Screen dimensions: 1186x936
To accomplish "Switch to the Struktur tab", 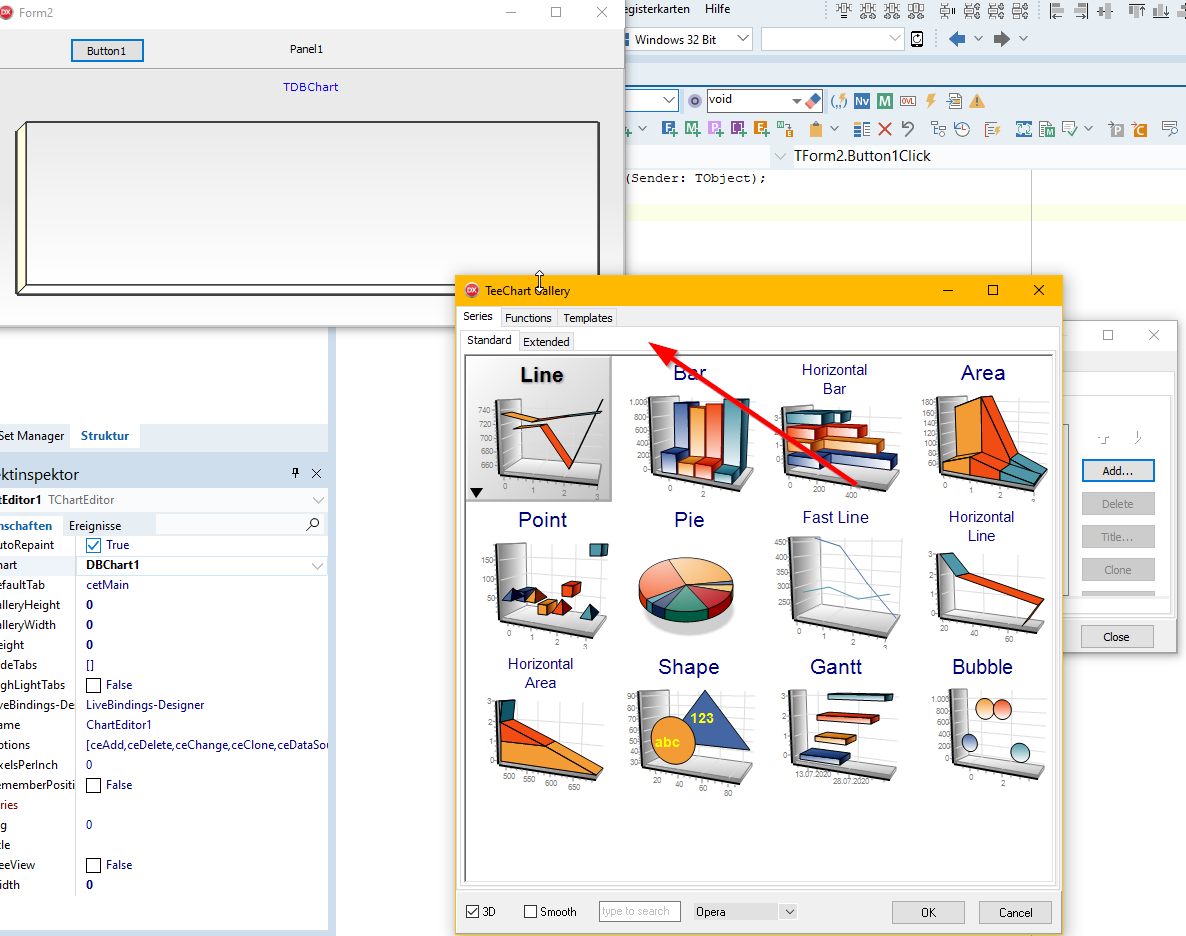I will point(105,436).
